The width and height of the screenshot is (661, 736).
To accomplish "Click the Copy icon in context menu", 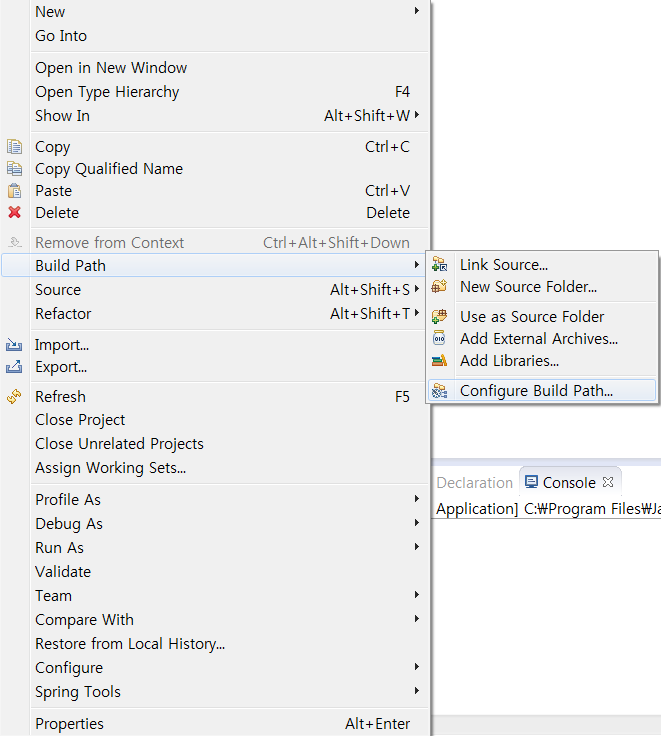I will coord(15,146).
